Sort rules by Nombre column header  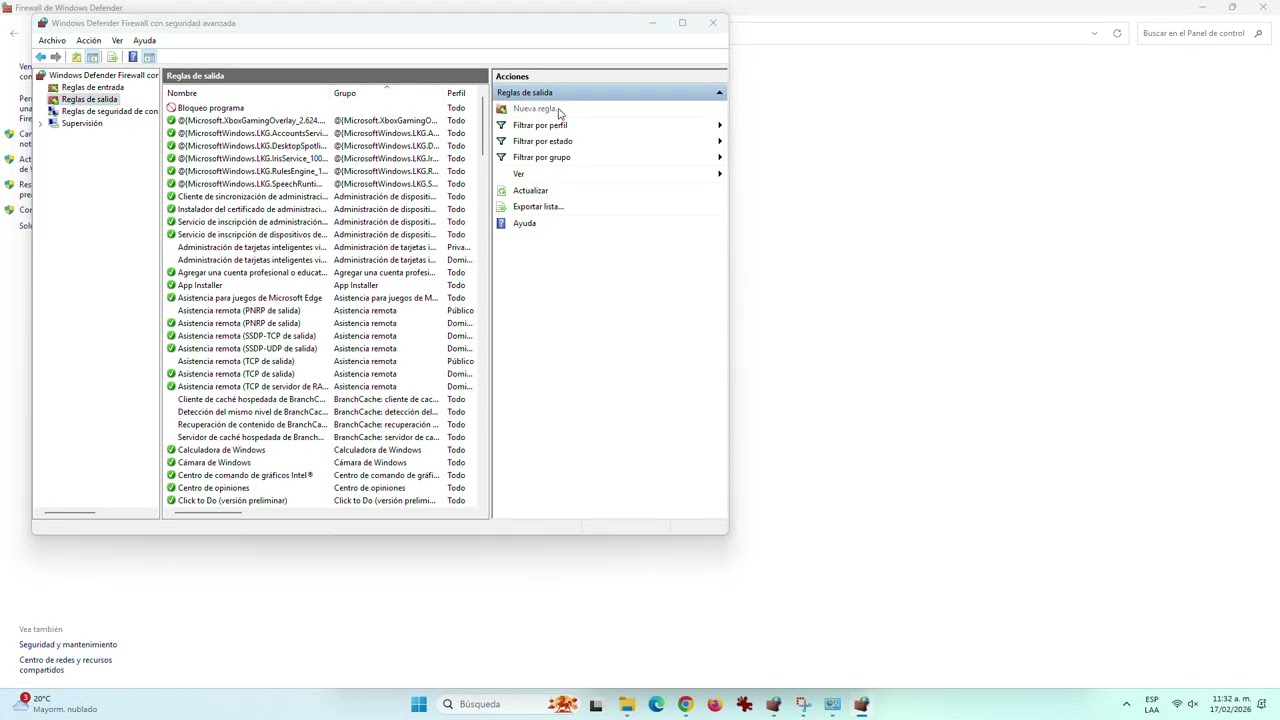coord(247,94)
